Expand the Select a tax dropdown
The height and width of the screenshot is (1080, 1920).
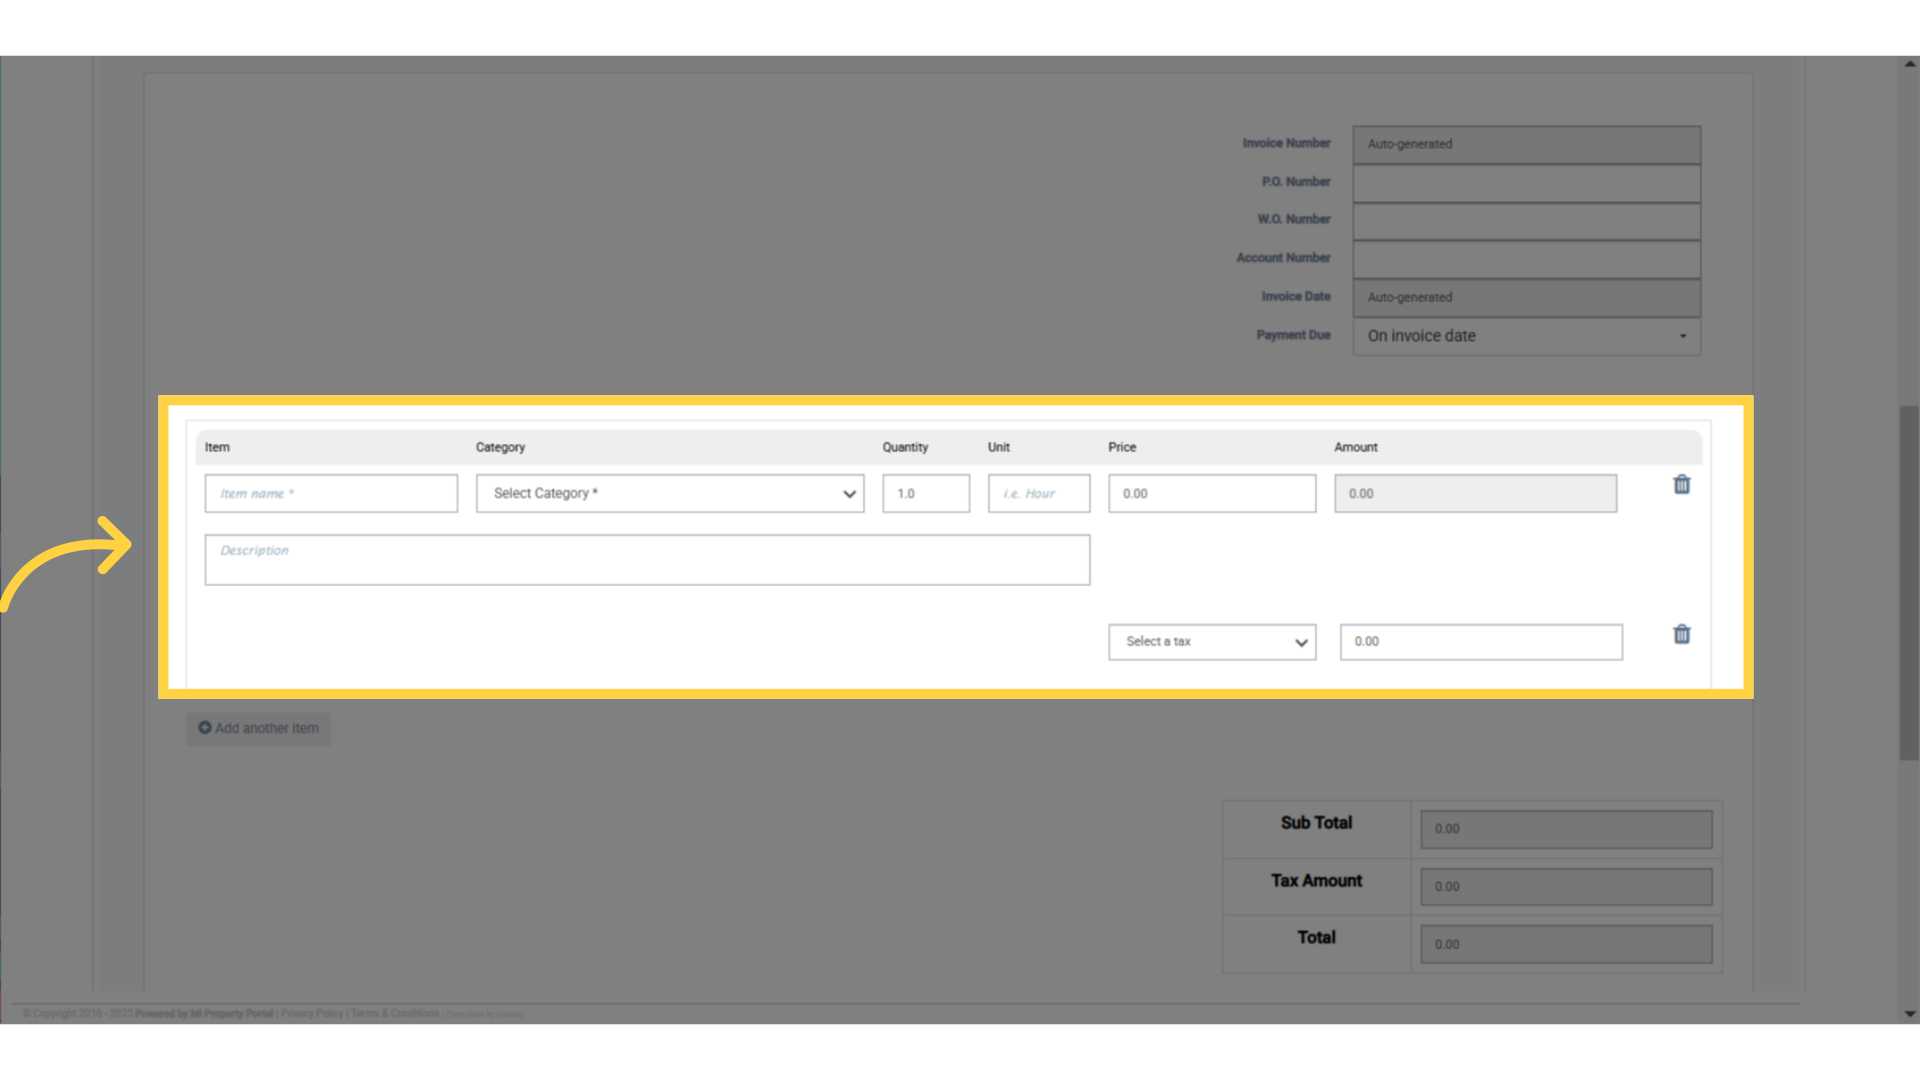coord(1211,642)
